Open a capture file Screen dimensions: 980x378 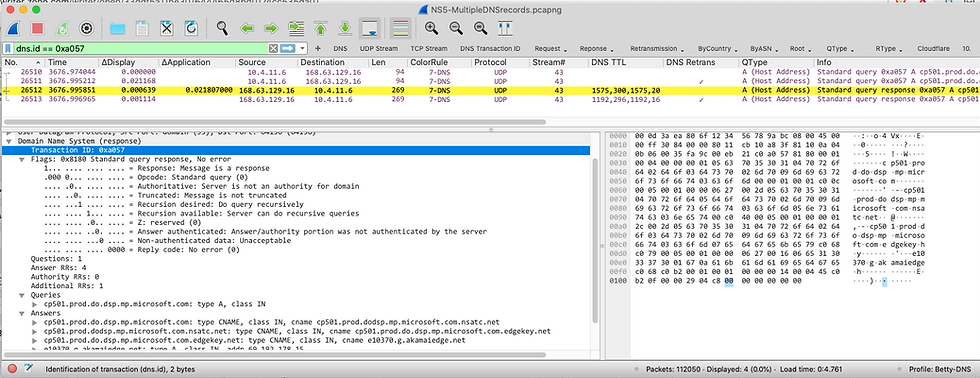tap(117, 28)
